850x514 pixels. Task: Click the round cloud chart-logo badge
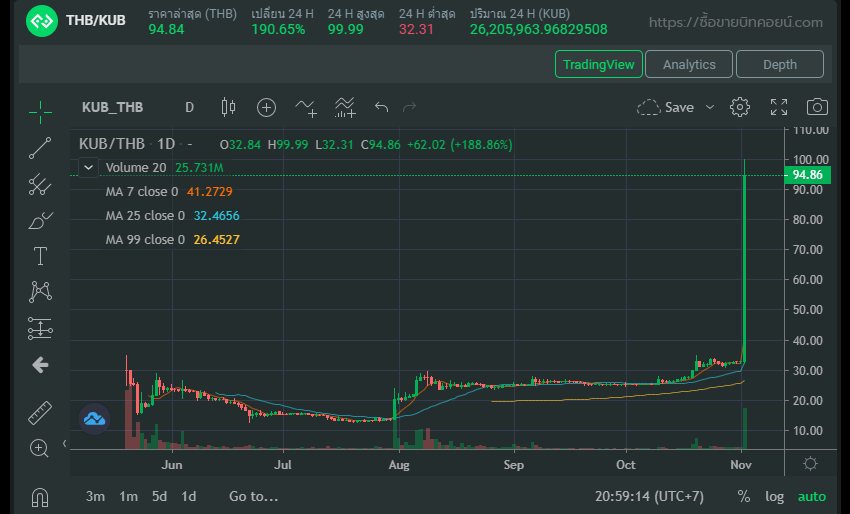(94, 419)
